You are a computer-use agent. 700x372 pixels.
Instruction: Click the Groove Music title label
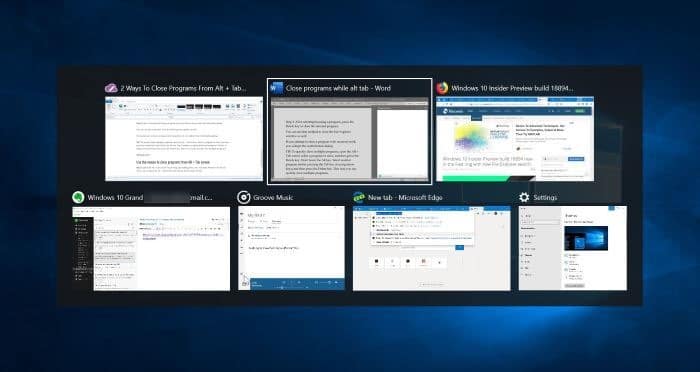tap(273, 197)
